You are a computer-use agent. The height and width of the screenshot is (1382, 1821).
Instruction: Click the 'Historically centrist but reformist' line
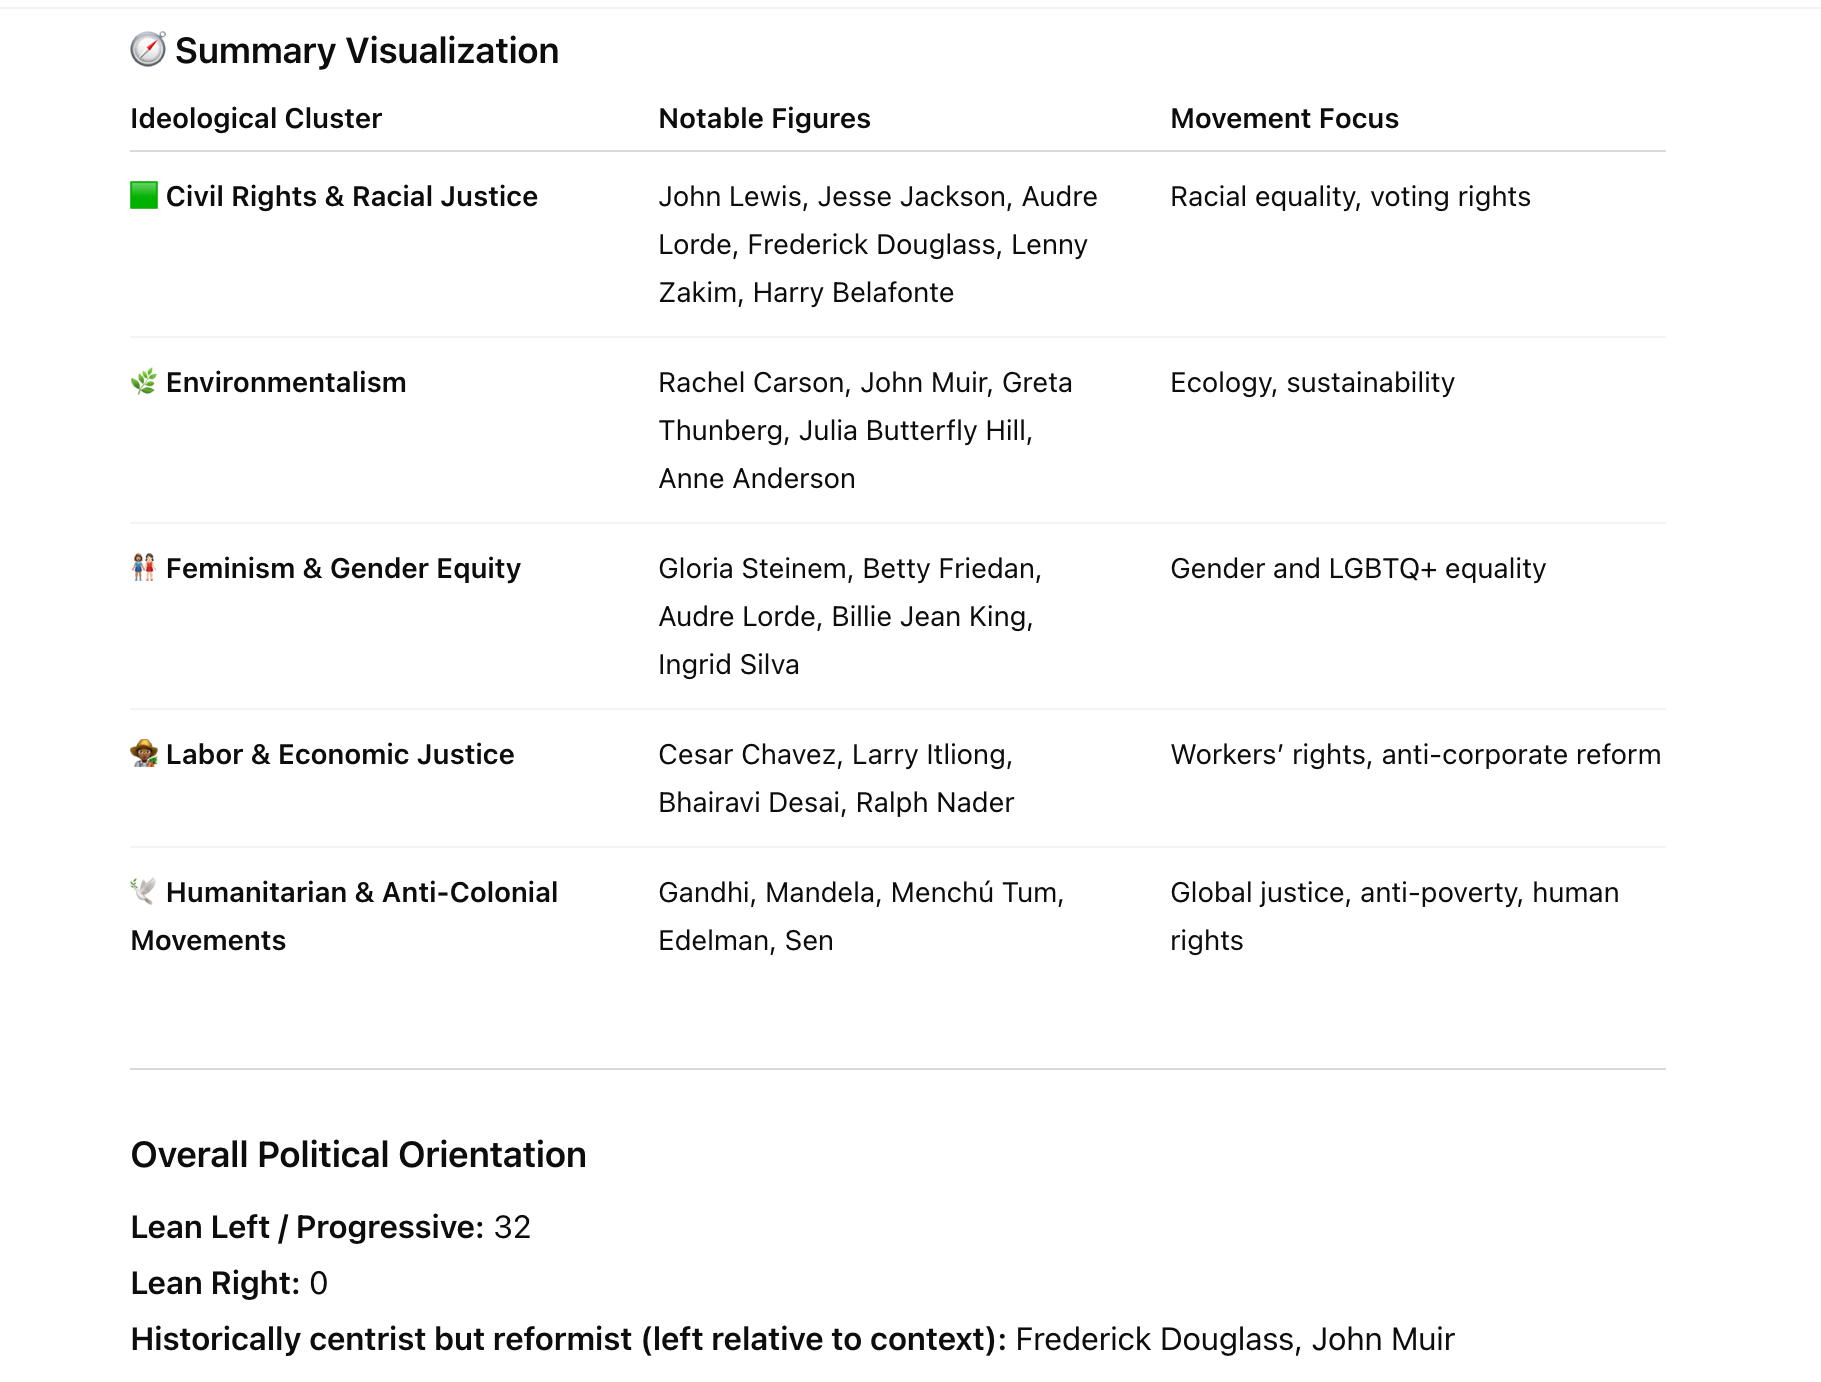792,1339
